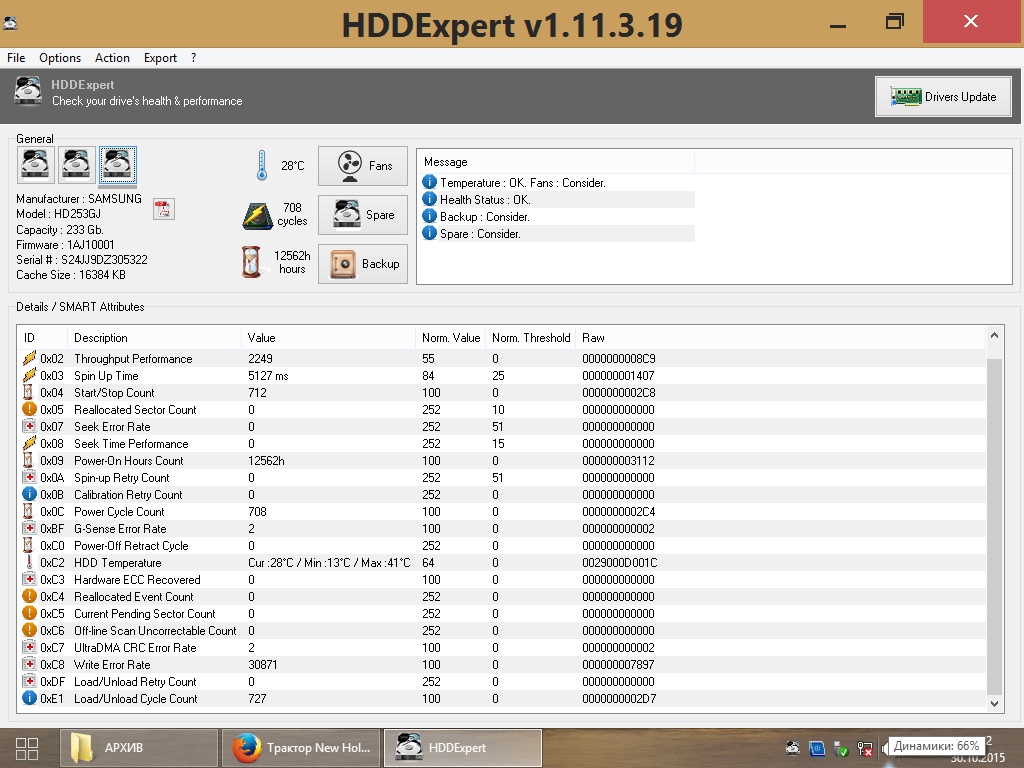Screen dimensions: 1024x768
Task: Click SMART table scroll down arrow
Action: pyautogui.click(x=994, y=703)
